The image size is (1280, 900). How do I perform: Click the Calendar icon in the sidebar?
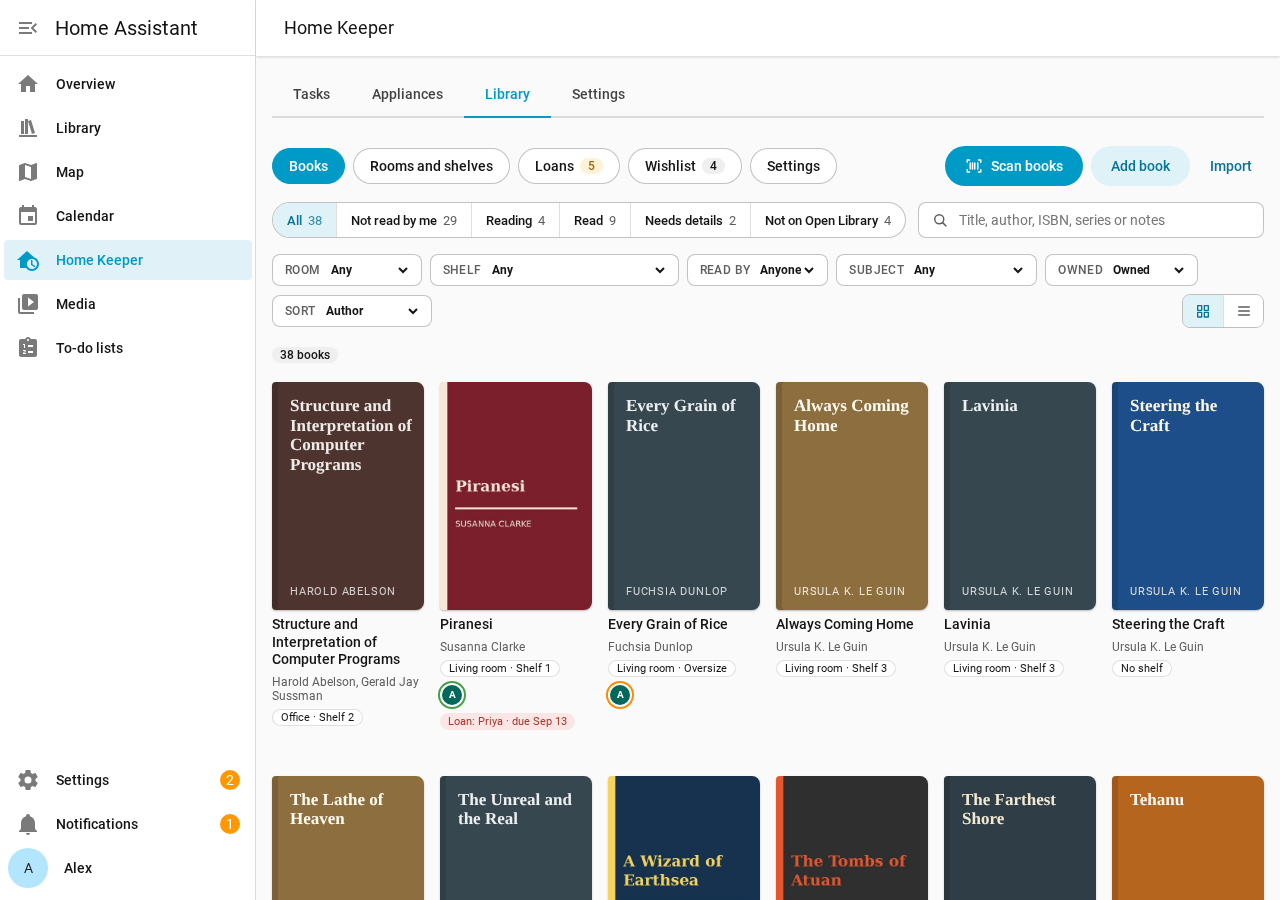point(28,216)
